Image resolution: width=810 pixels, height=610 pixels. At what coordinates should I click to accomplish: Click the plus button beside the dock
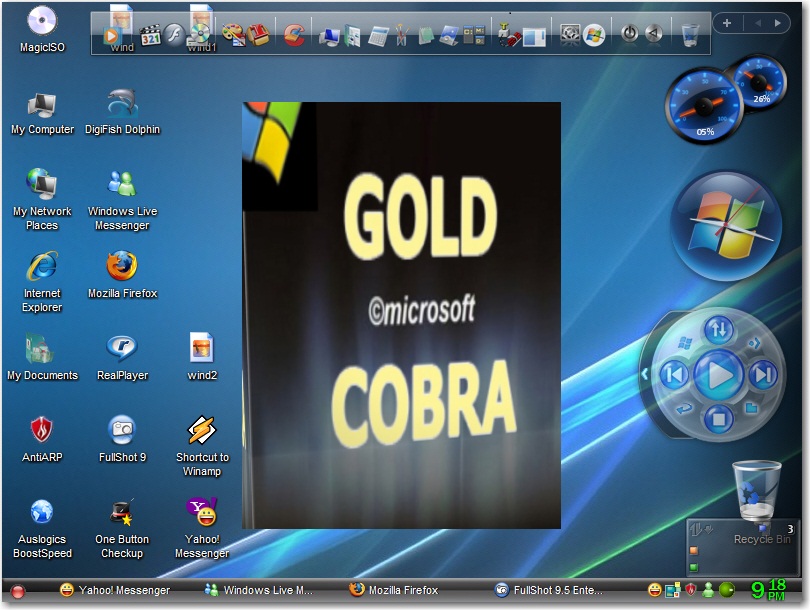tap(727, 23)
